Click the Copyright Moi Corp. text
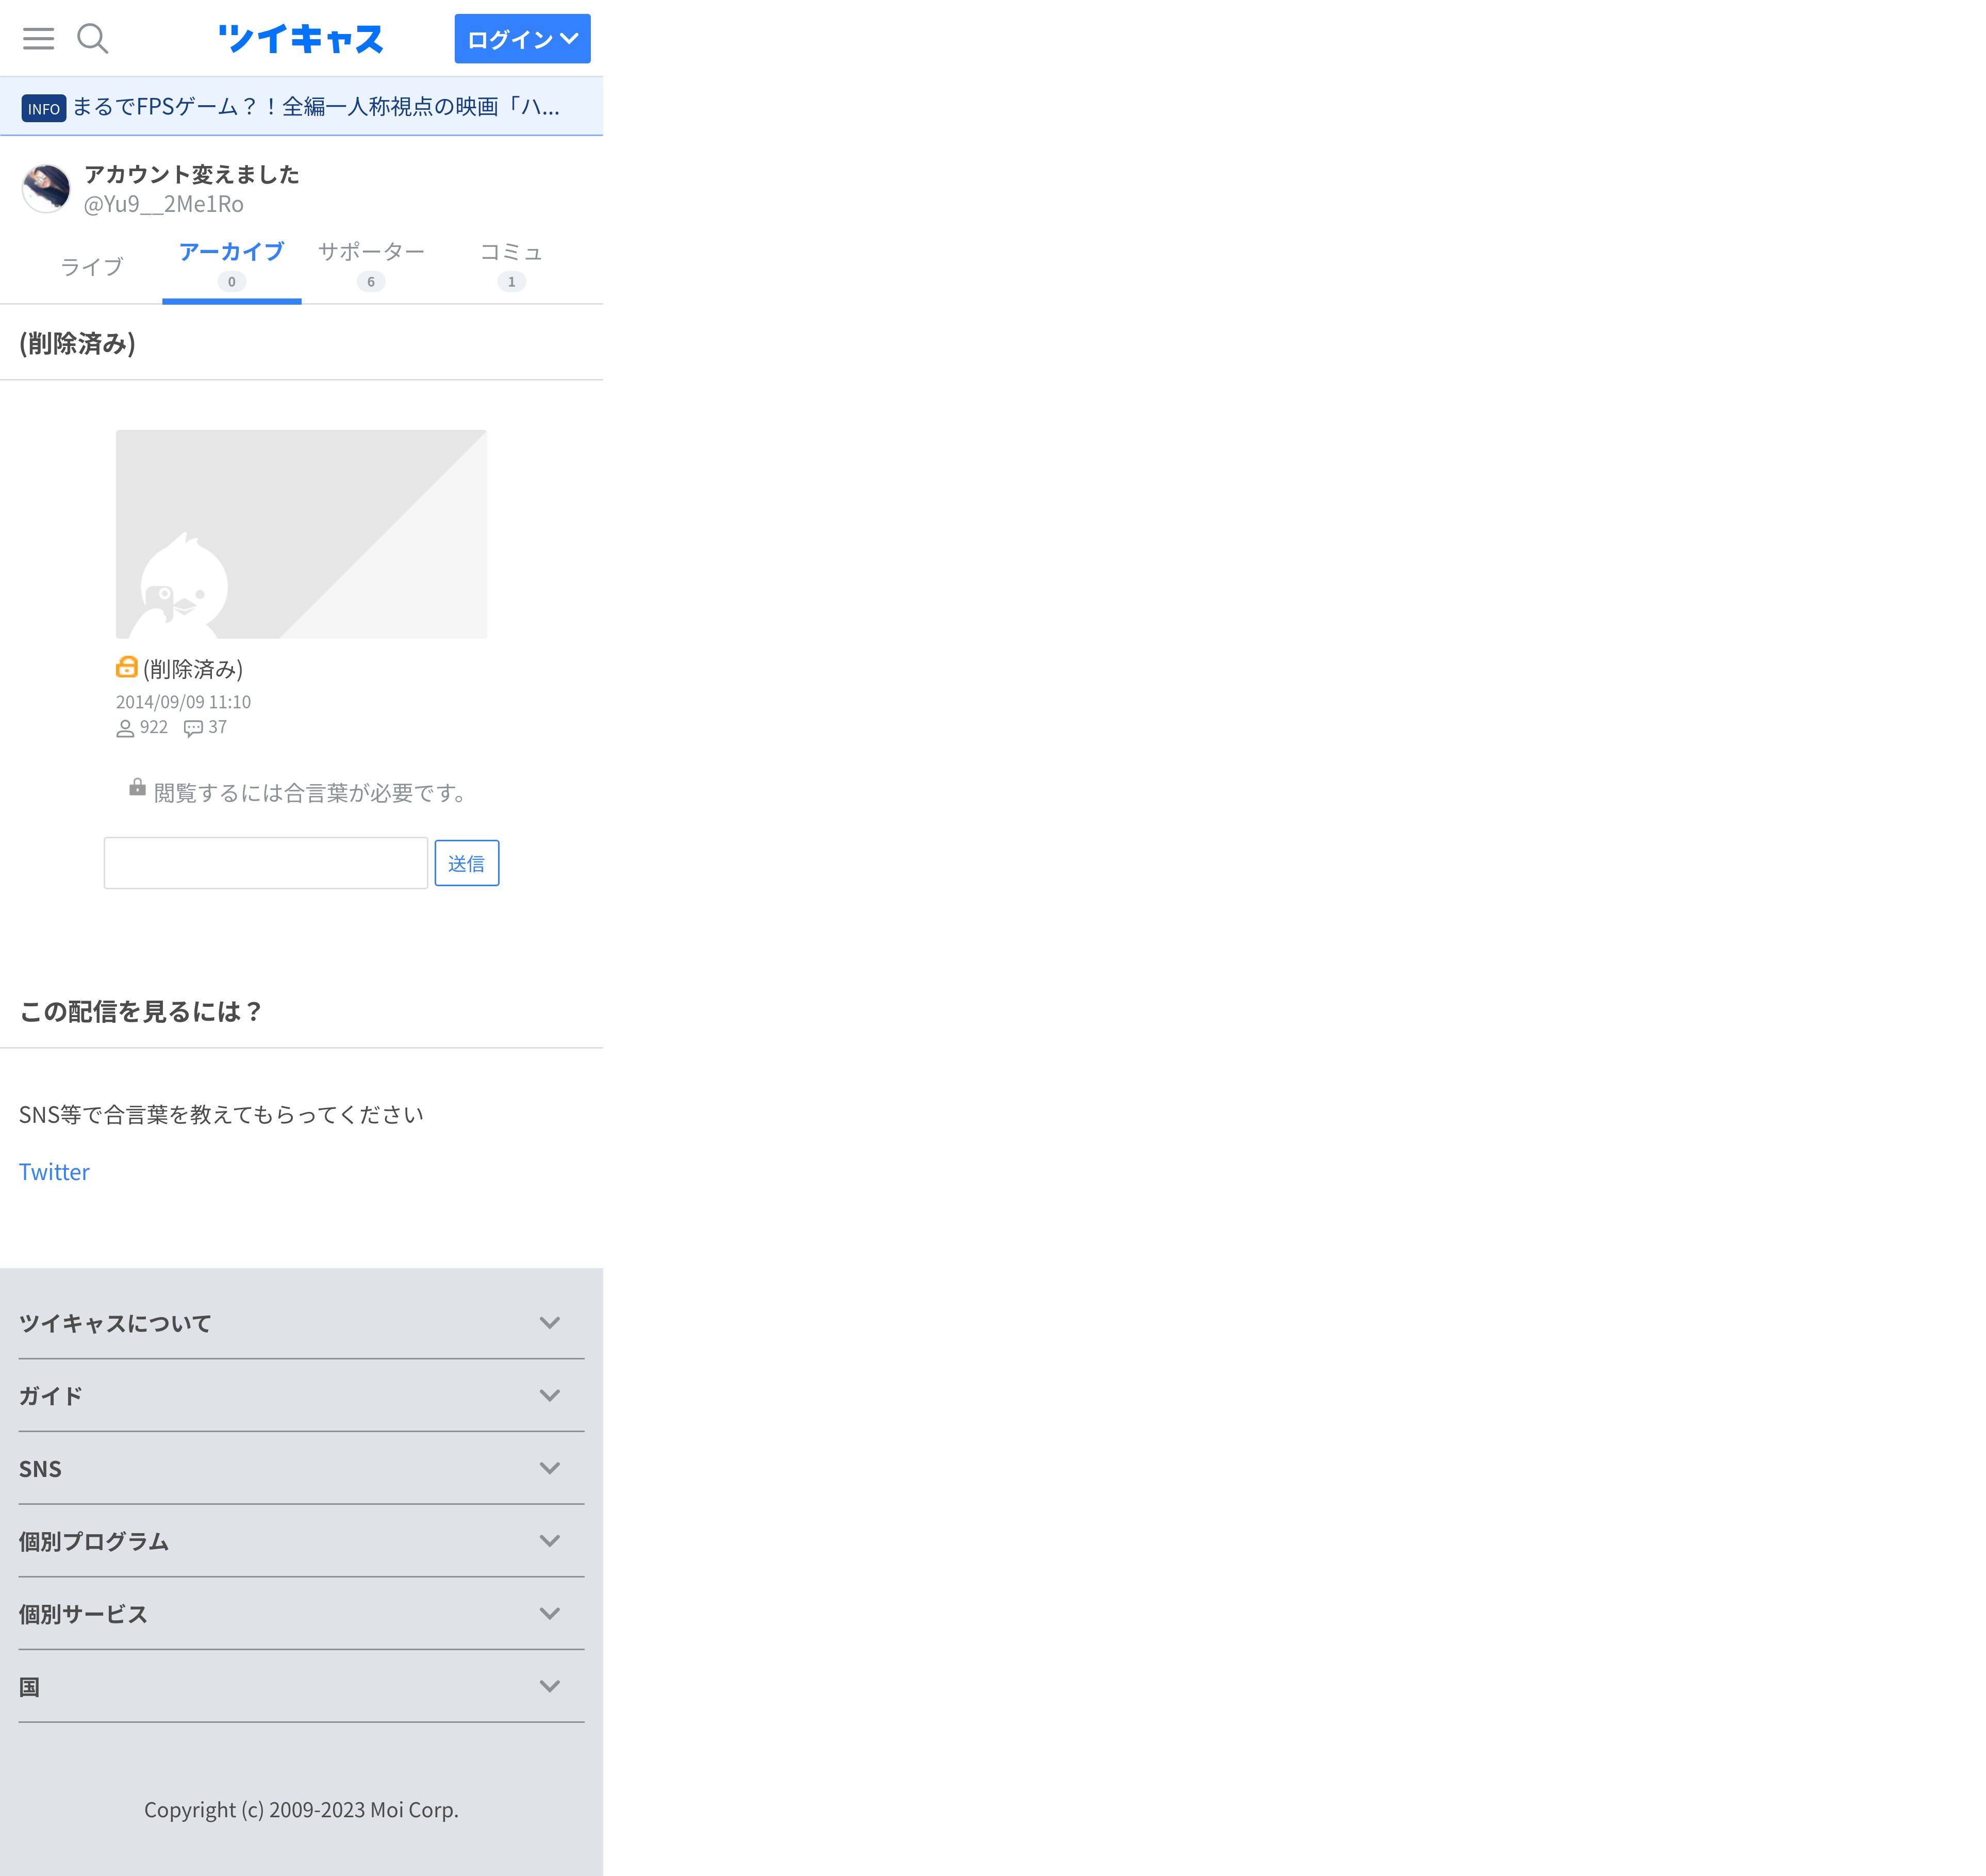This screenshot has width=1986, height=1876. (x=301, y=1810)
